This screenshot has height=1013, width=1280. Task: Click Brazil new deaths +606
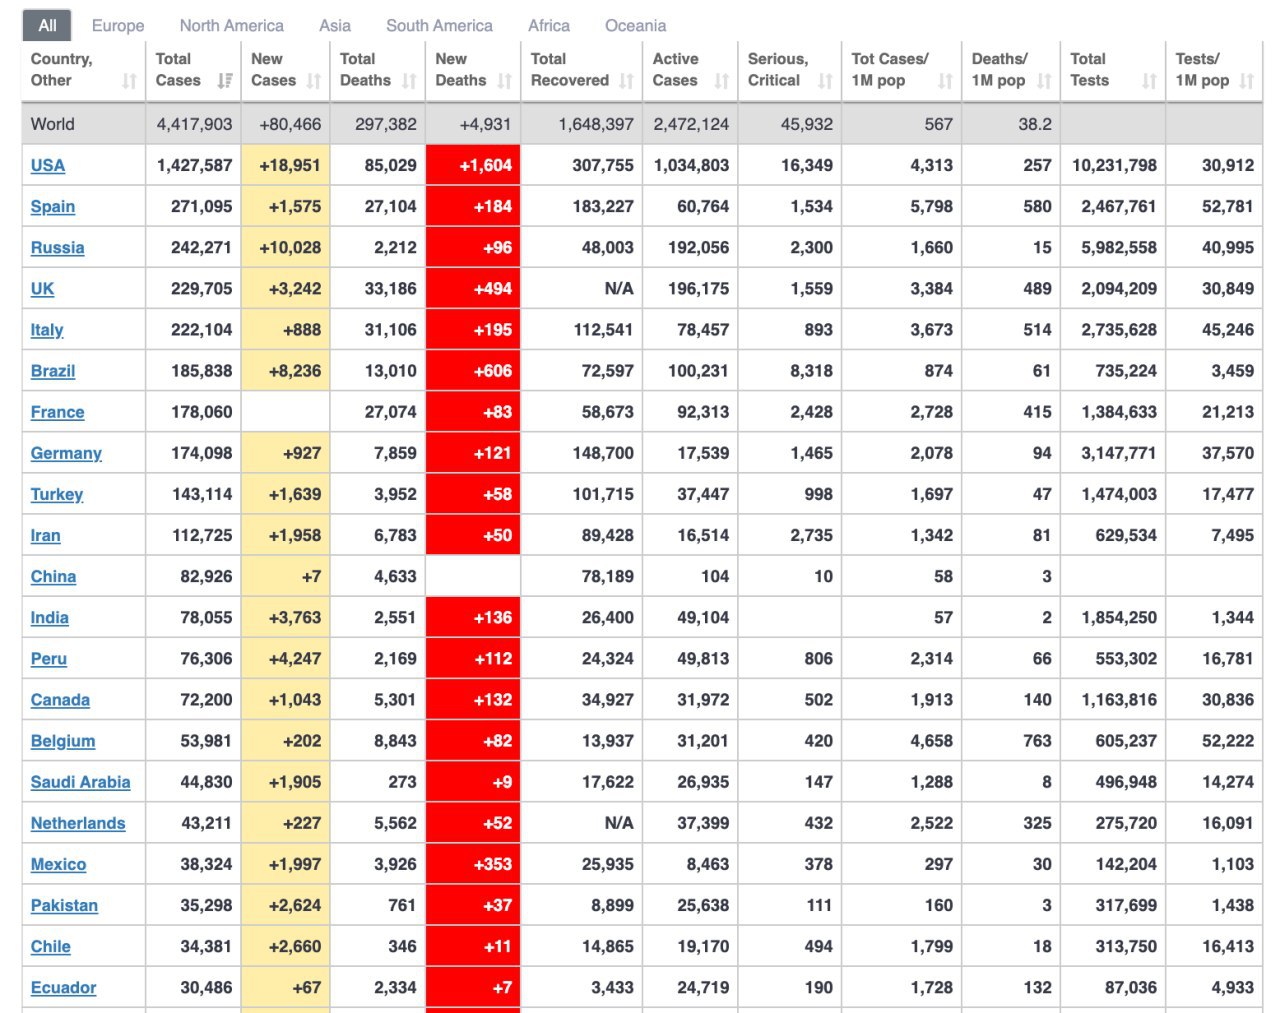pyautogui.click(x=473, y=371)
